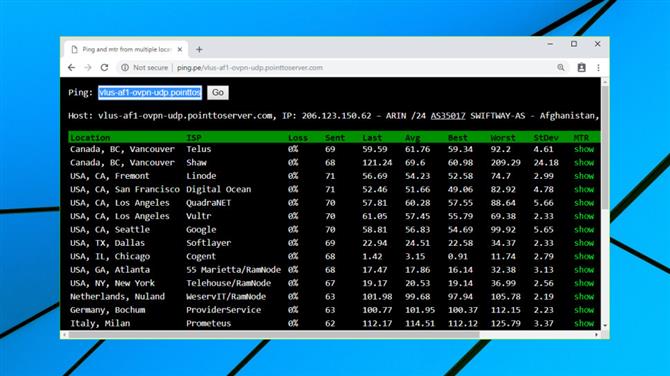Select the 0.91 best value
The image size is (670, 376).
tap(458, 256)
